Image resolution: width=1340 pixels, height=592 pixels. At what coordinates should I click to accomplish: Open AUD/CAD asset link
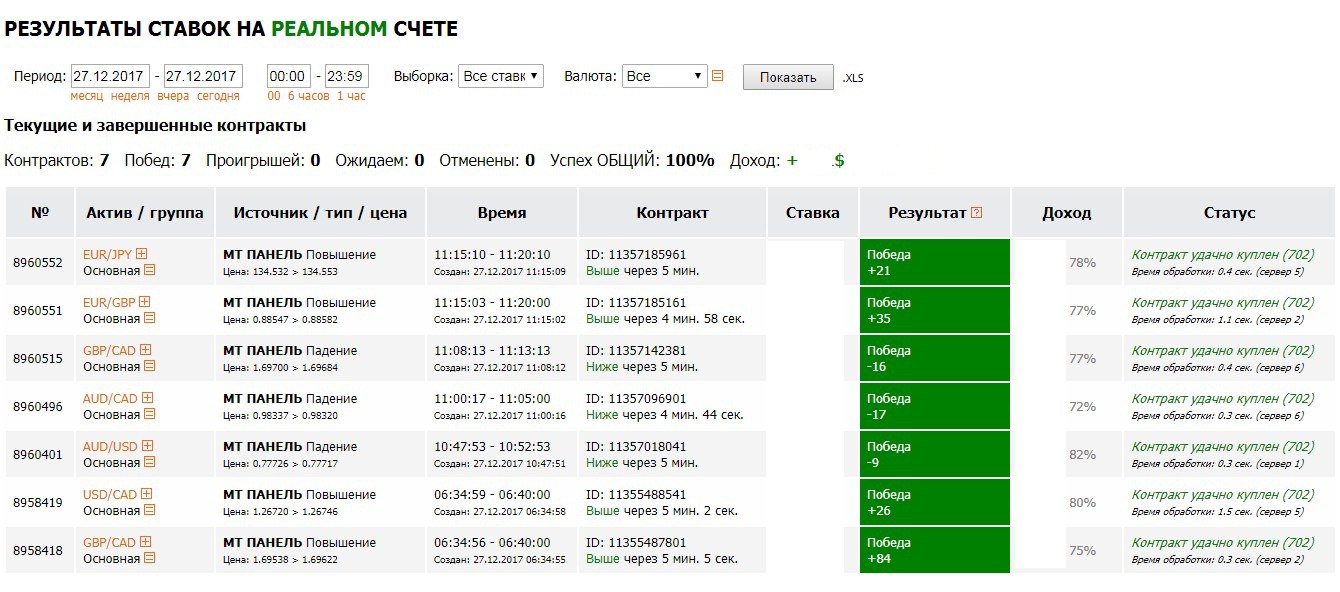[x=111, y=399]
